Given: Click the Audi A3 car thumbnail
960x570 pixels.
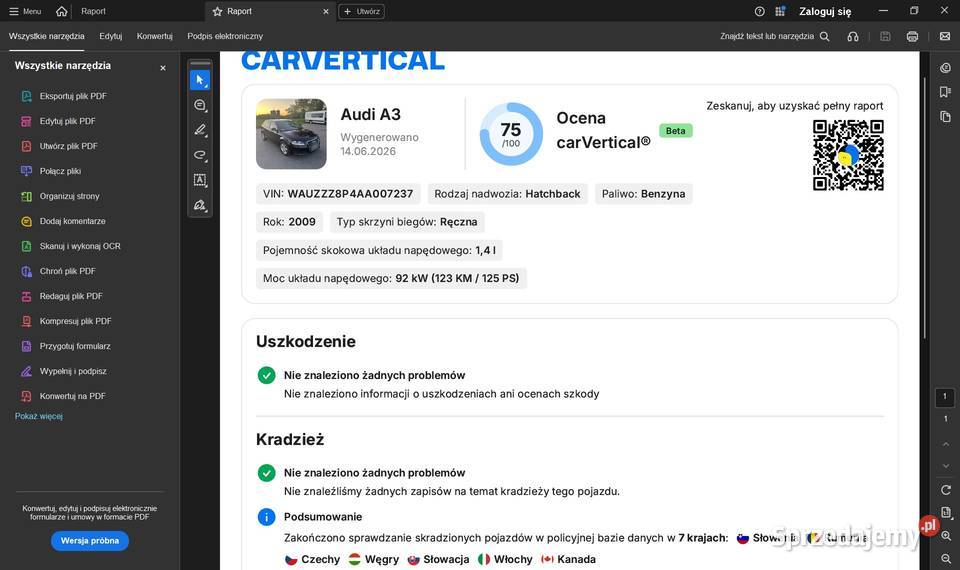Looking at the screenshot, I should [x=291, y=133].
